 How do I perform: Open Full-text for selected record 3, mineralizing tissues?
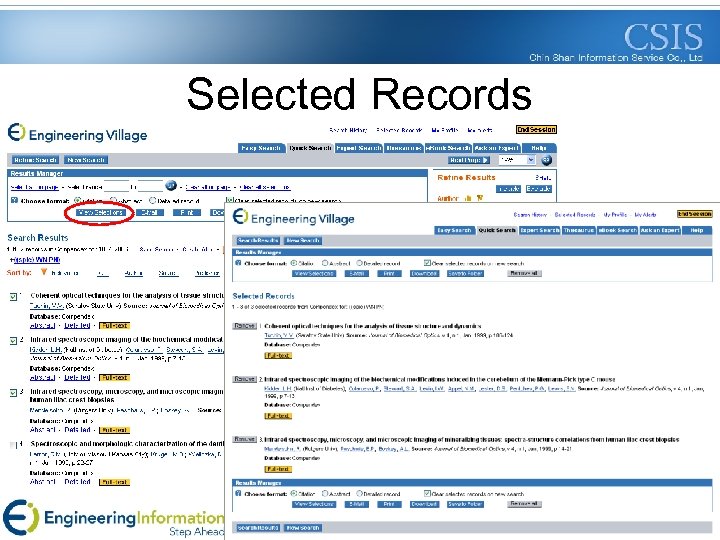[278, 469]
